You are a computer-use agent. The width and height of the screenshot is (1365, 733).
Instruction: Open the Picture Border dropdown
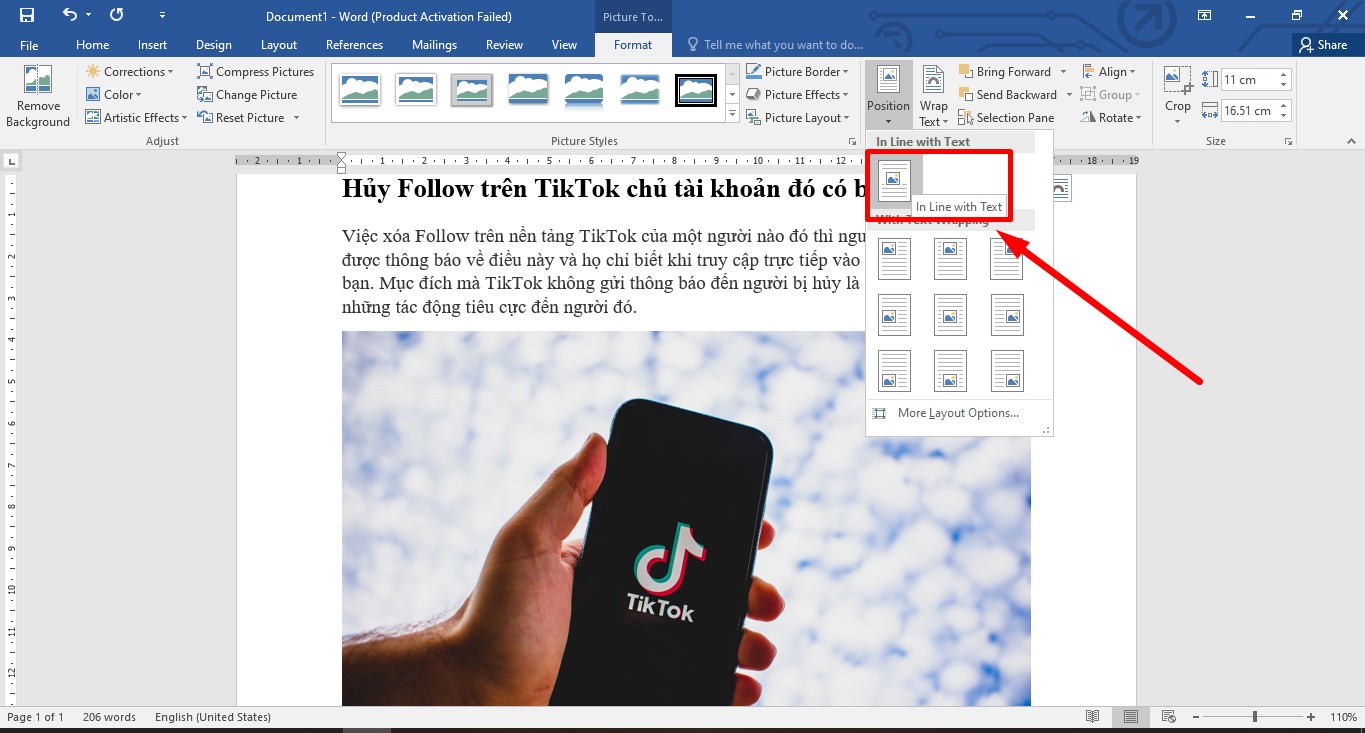click(x=798, y=72)
